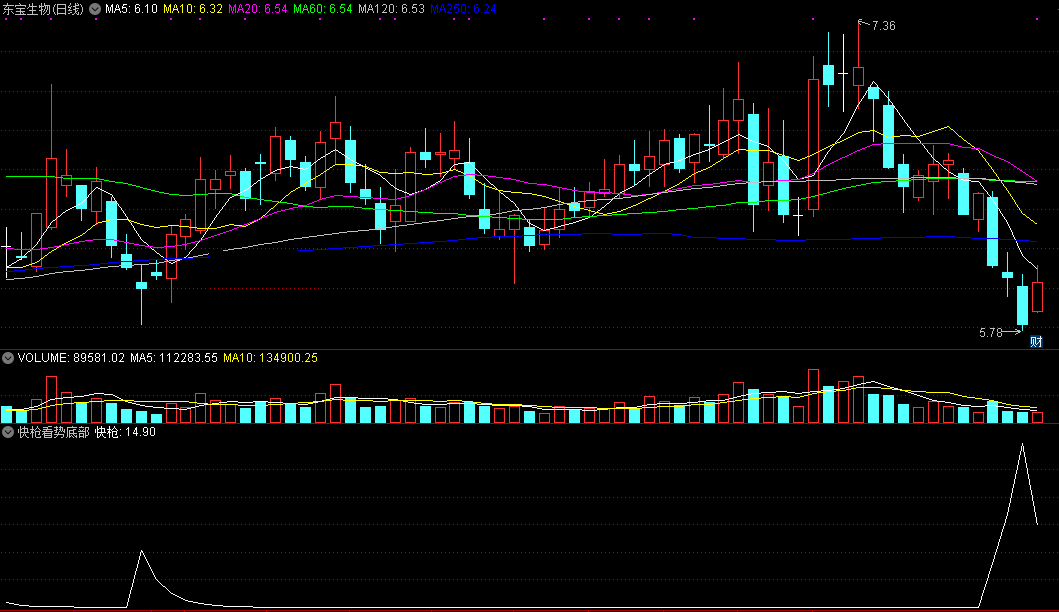Image resolution: width=1059 pixels, height=612 pixels.
Task: Select the MA20: 6.54 label
Action: pyautogui.click(x=257, y=9)
